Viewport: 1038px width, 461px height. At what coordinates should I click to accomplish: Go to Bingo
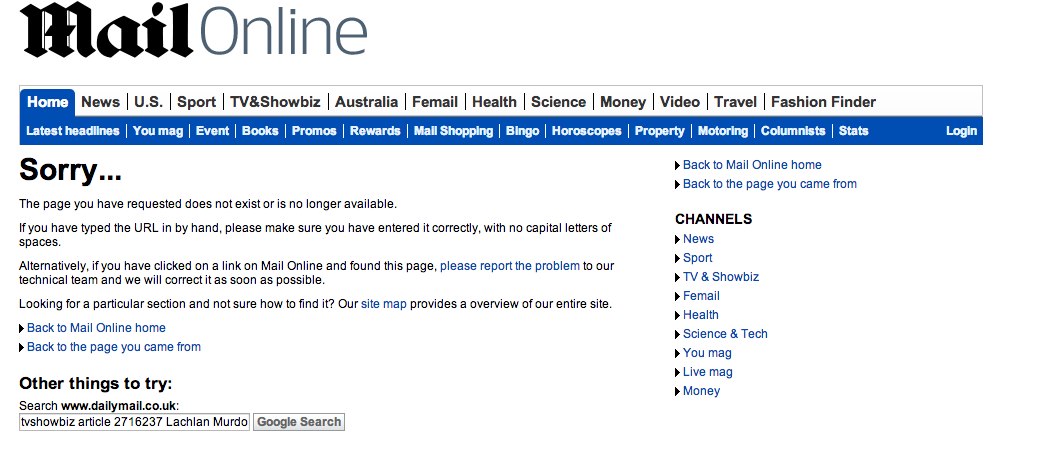click(522, 130)
